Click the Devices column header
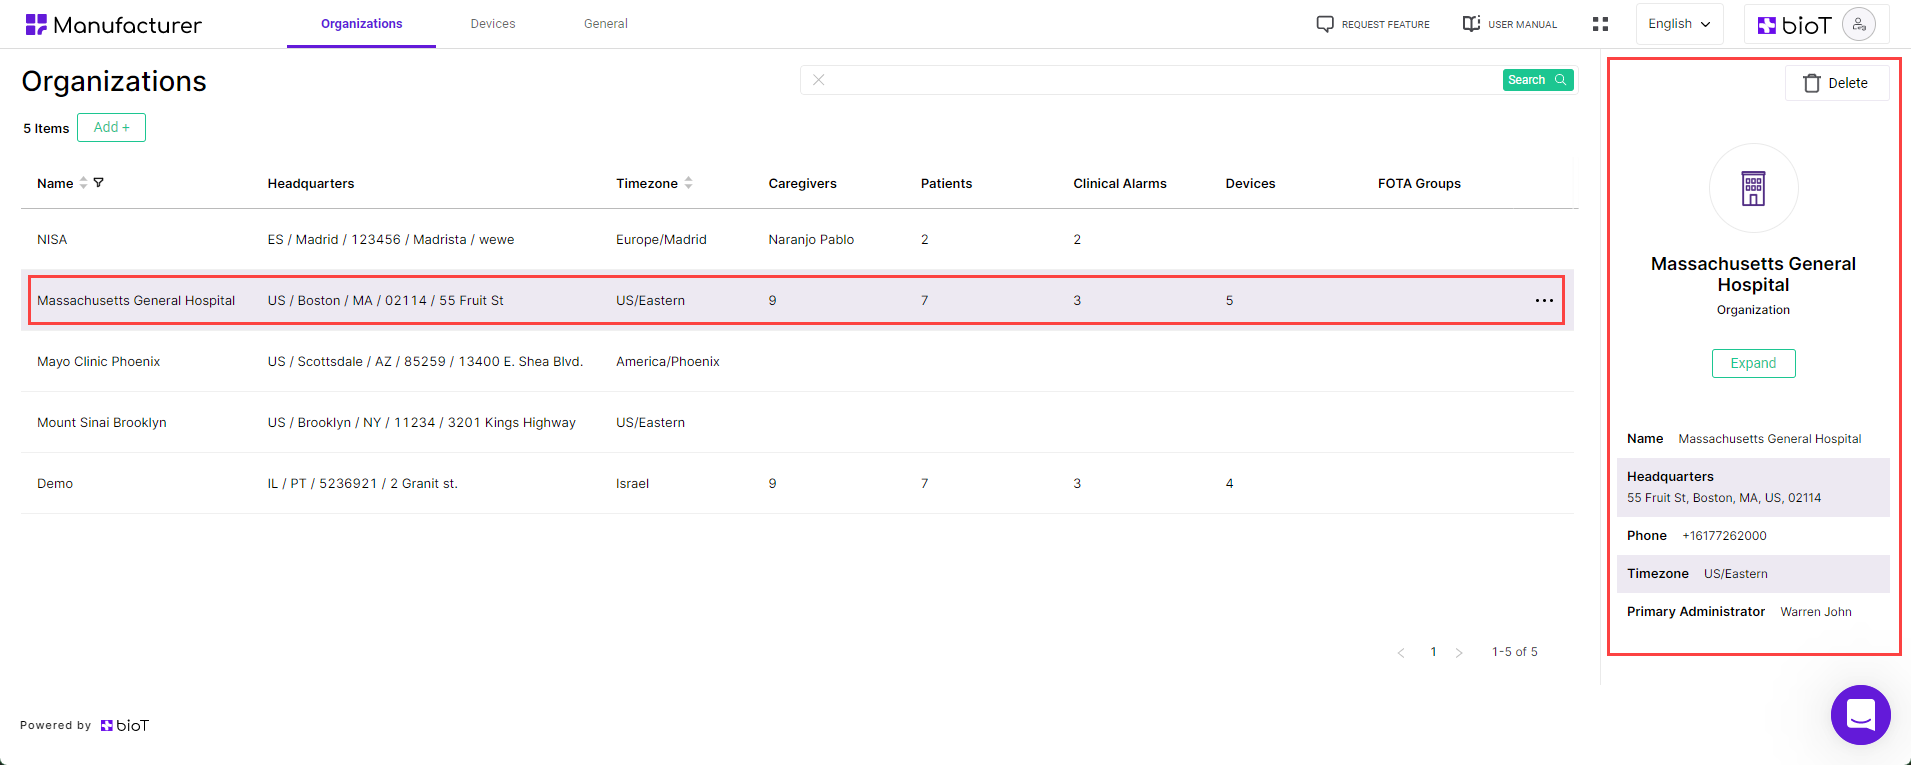 1250,183
